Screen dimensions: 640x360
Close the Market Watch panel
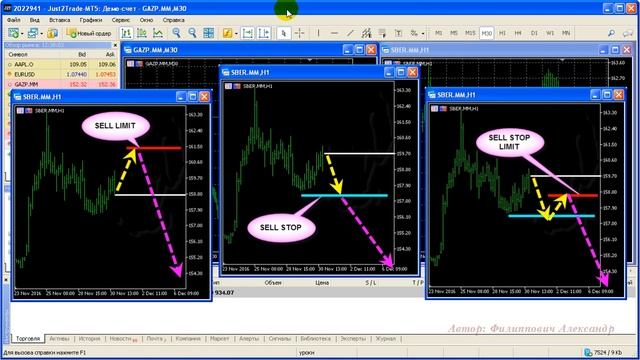click(115, 45)
